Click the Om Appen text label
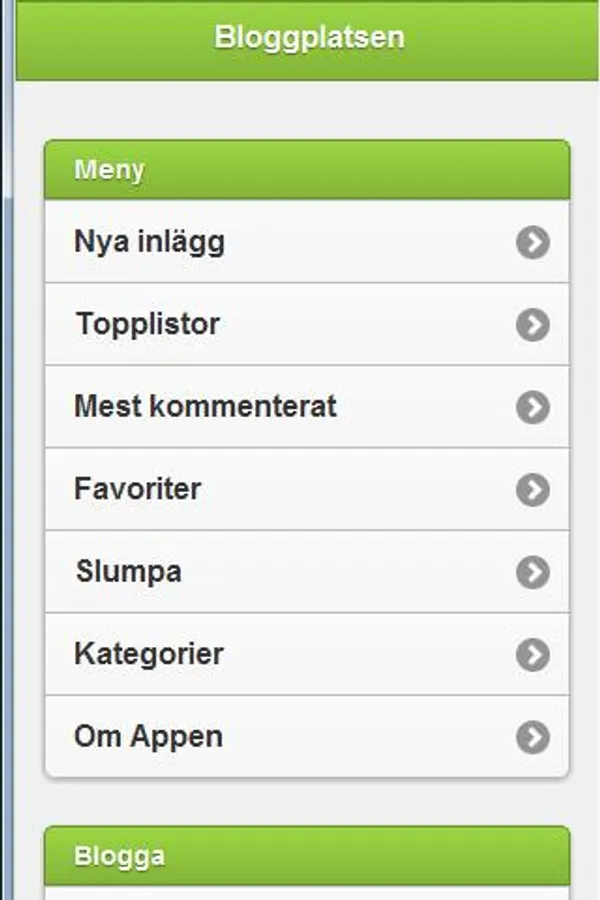Viewport: 600px width, 900px height. click(x=148, y=737)
